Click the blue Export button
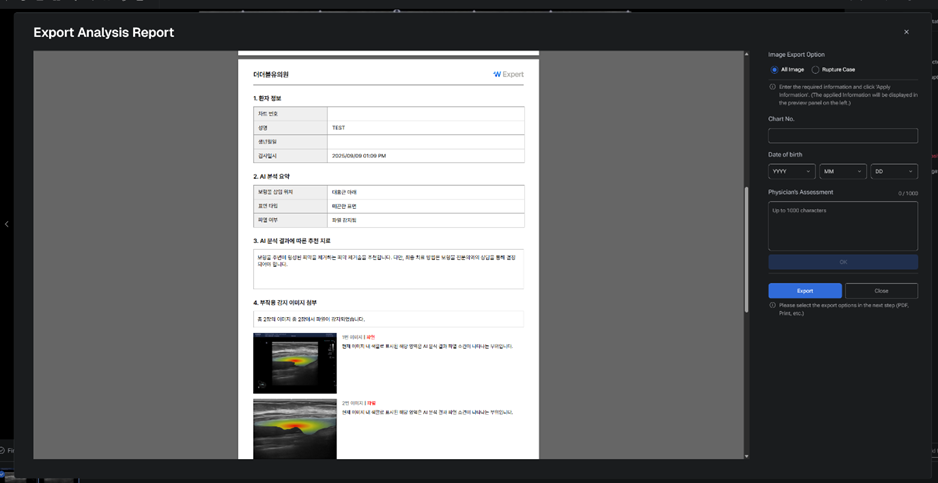The width and height of the screenshot is (938, 483). [x=804, y=291]
